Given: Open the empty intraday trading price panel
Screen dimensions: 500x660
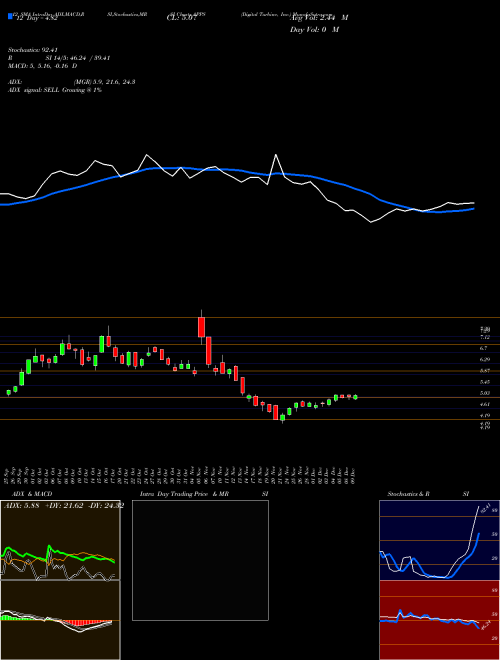Looking at the screenshot, I should (x=200, y=560).
